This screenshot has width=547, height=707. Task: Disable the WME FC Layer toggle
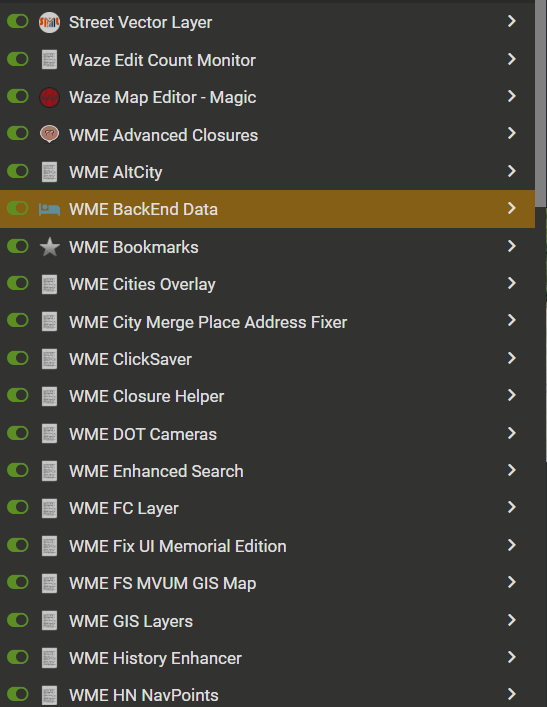point(18,507)
